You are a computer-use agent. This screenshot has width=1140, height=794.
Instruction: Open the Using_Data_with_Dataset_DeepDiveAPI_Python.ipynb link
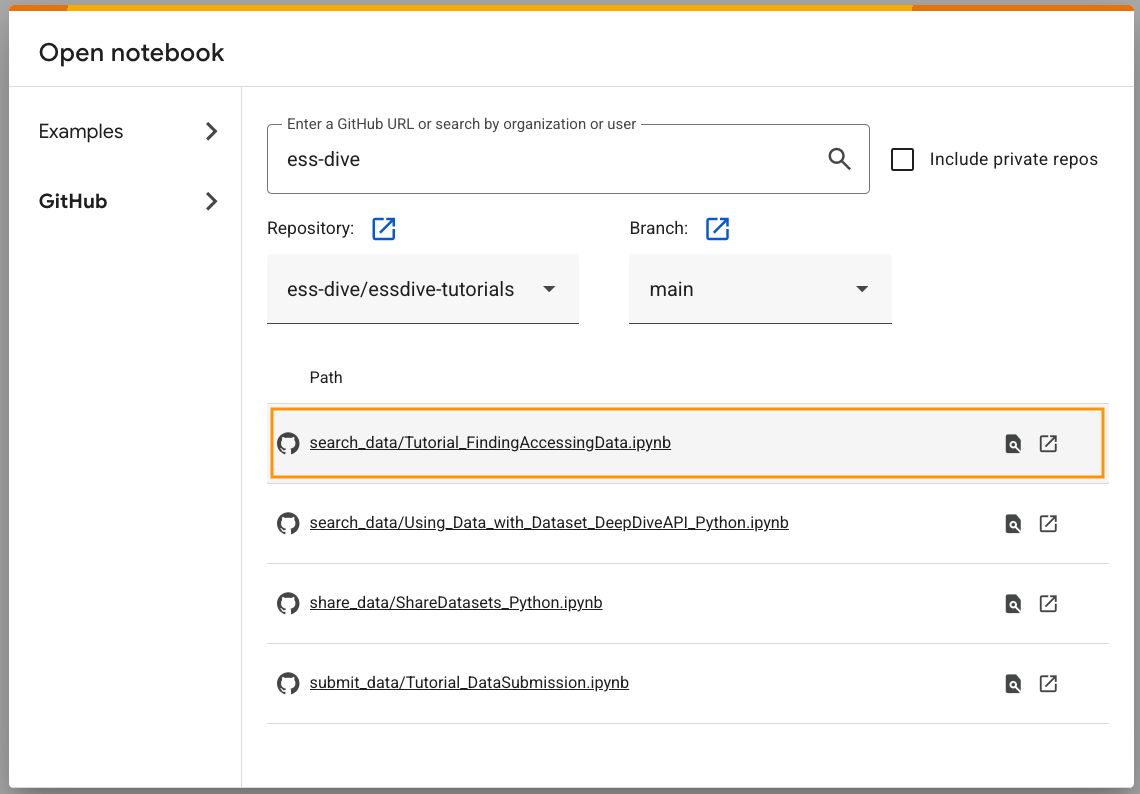click(549, 523)
